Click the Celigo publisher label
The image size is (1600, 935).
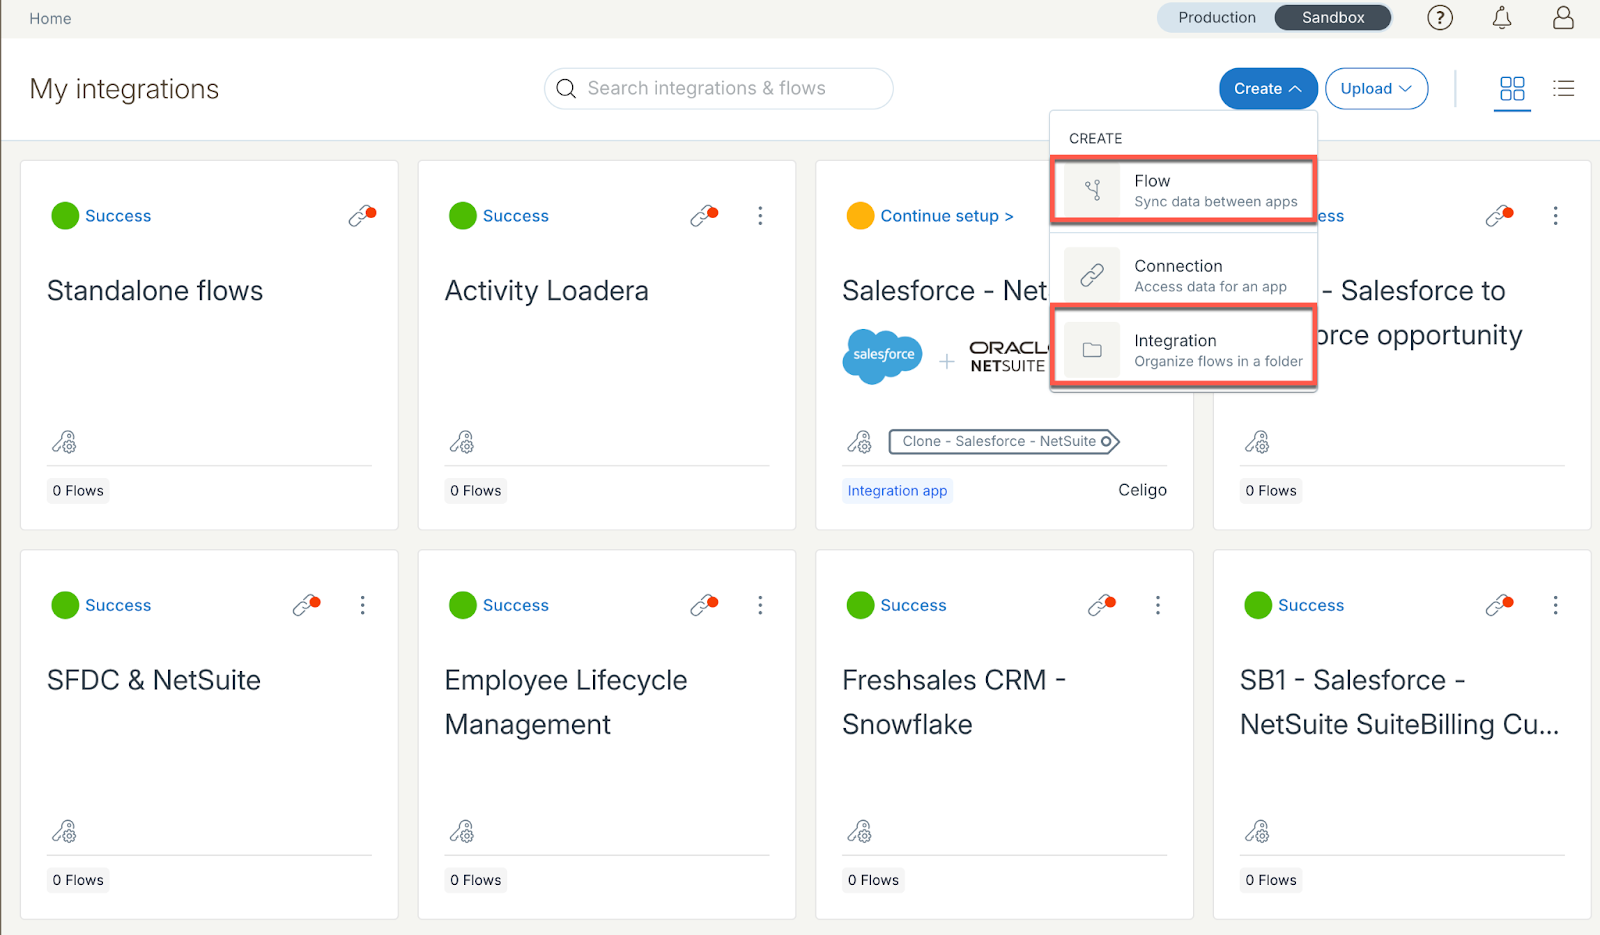(x=1142, y=490)
